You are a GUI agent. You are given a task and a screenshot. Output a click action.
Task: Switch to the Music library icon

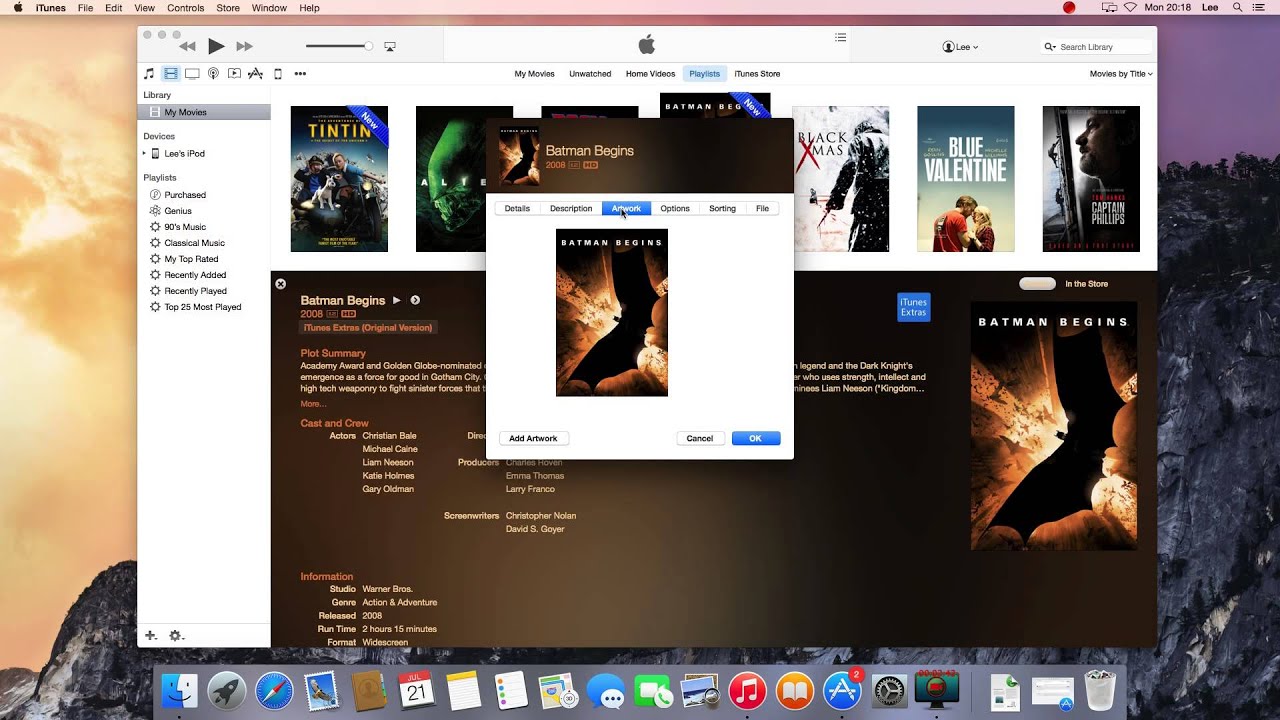coord(149,73)
